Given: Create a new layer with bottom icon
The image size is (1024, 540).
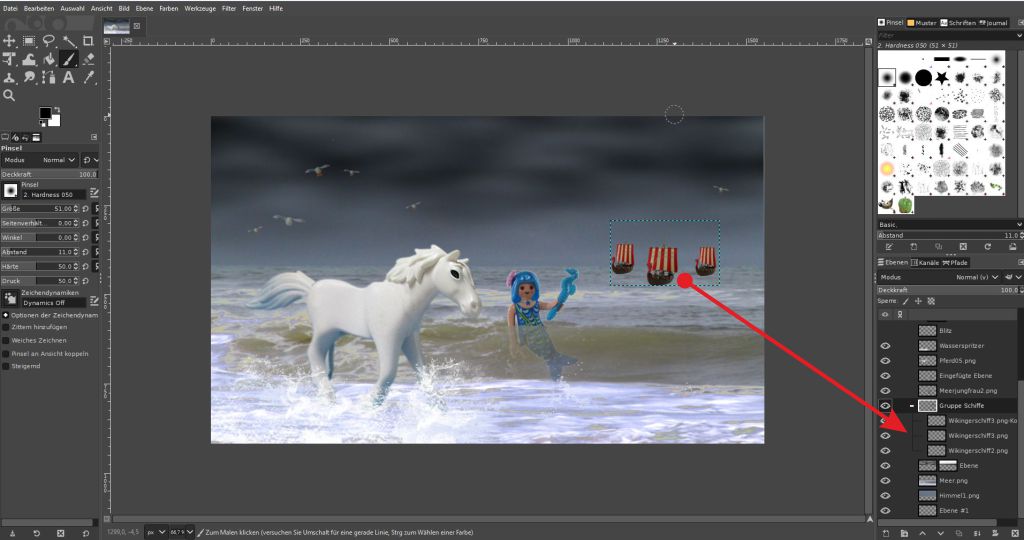Looking at the screenshot, I should (886, 533).
